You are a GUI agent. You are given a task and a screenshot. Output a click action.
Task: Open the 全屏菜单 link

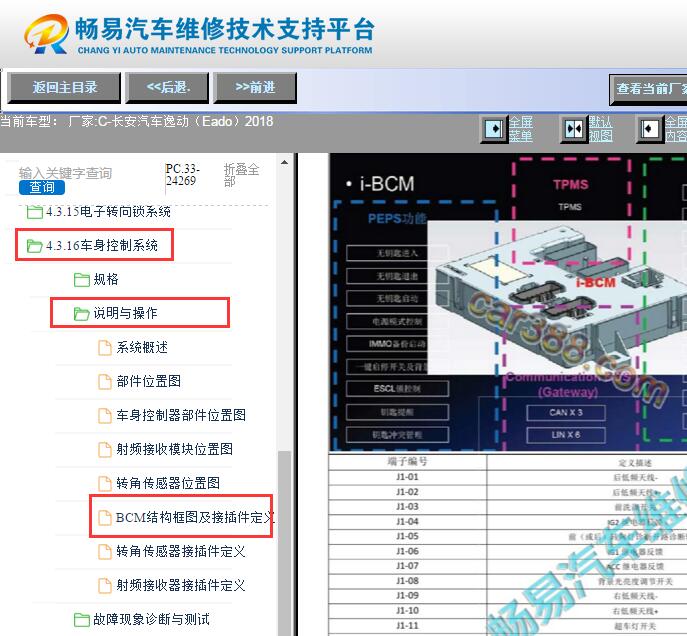click(x=521, y=129)
